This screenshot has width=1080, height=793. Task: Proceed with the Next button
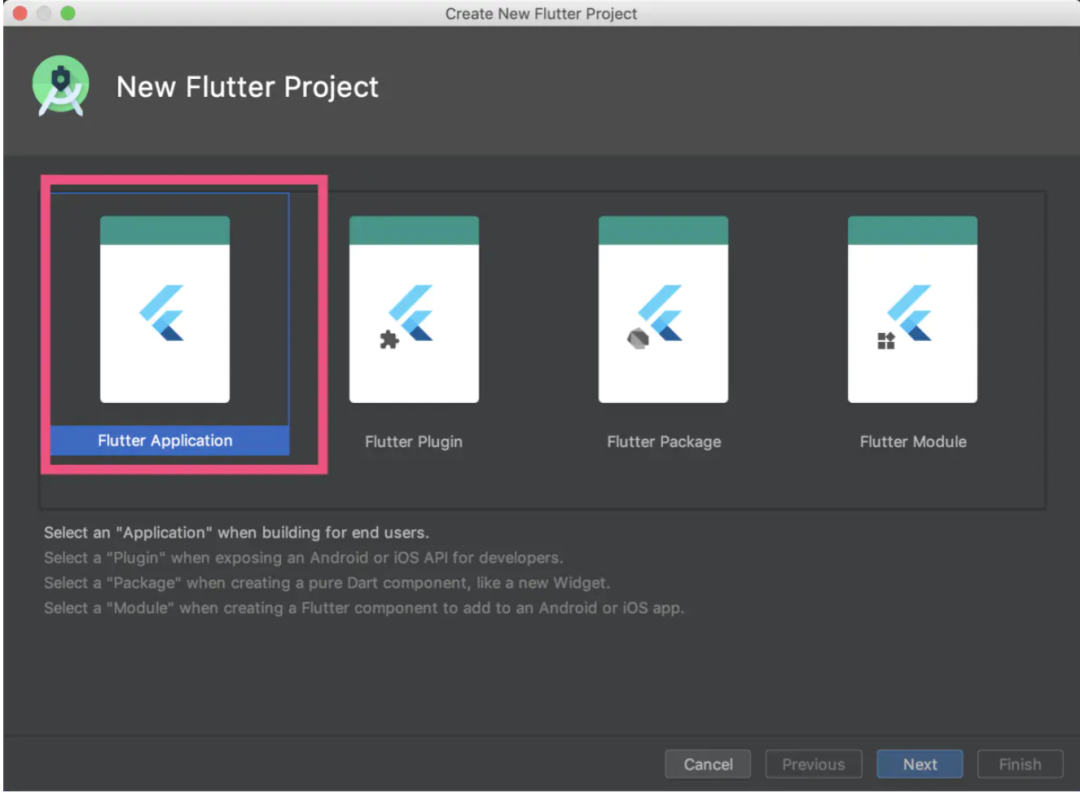coord(920,764)
